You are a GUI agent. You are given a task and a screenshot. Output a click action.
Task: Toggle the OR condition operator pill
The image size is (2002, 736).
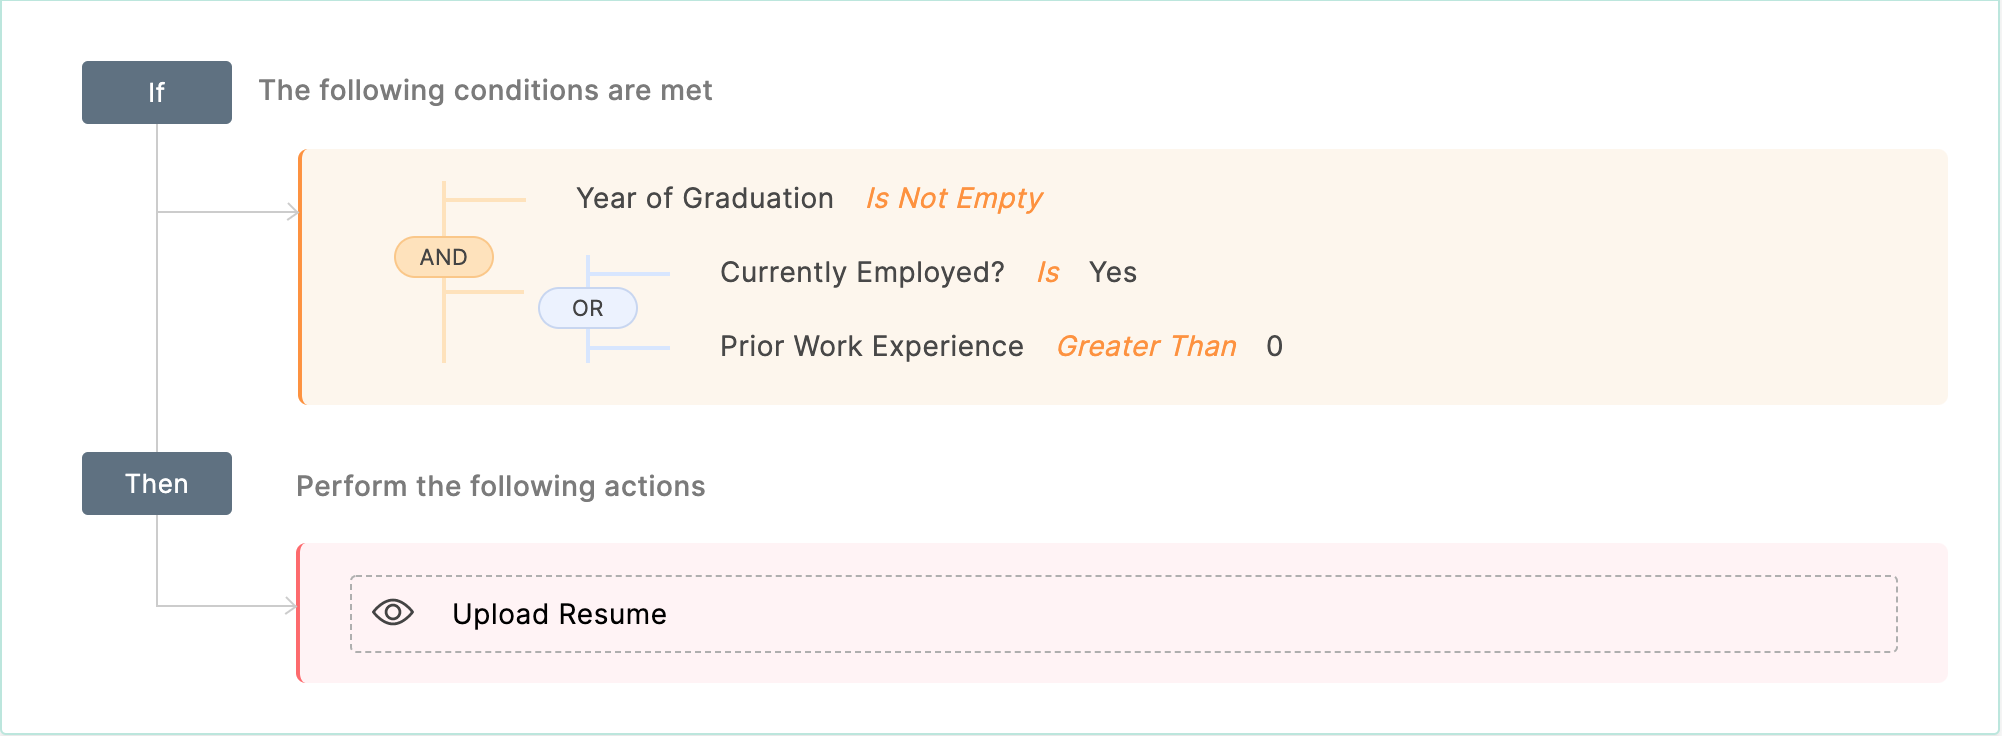[588, 308]
